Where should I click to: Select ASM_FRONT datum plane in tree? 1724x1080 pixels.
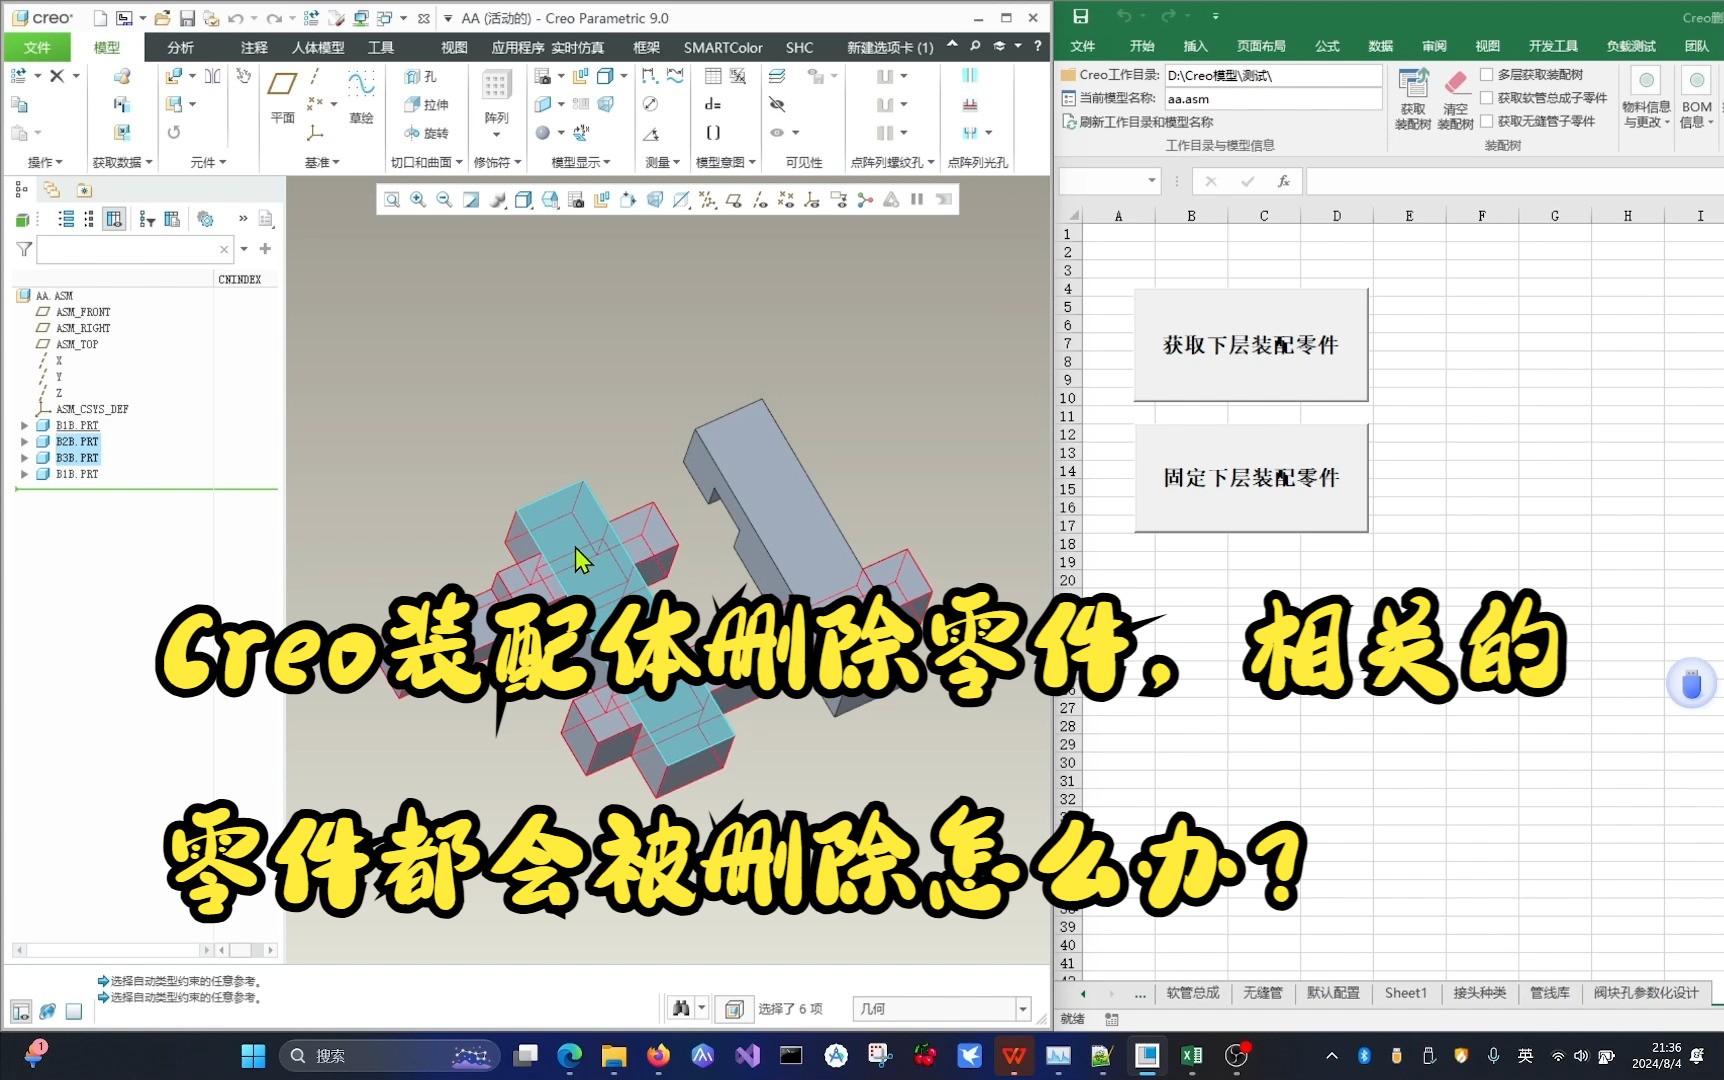click(83, 312)
